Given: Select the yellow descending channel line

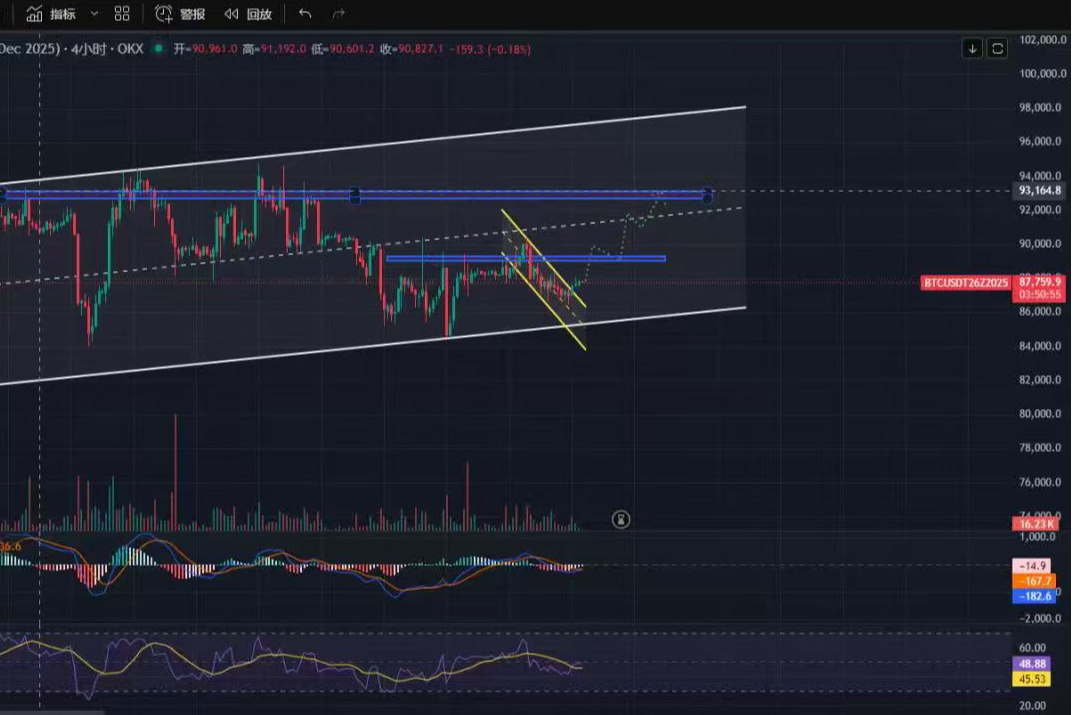Looking at the screenshot, I should point(545,257).
